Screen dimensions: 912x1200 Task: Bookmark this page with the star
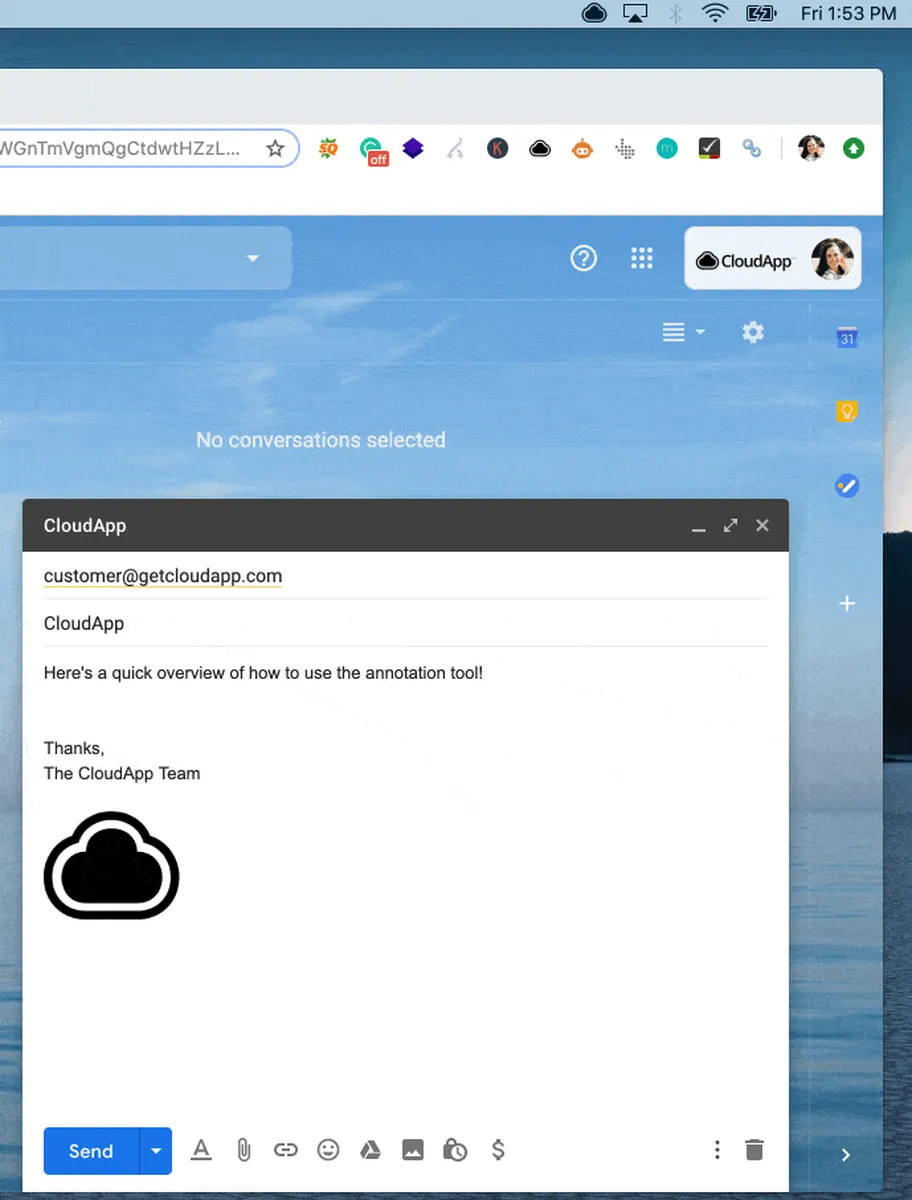(275, 149)
